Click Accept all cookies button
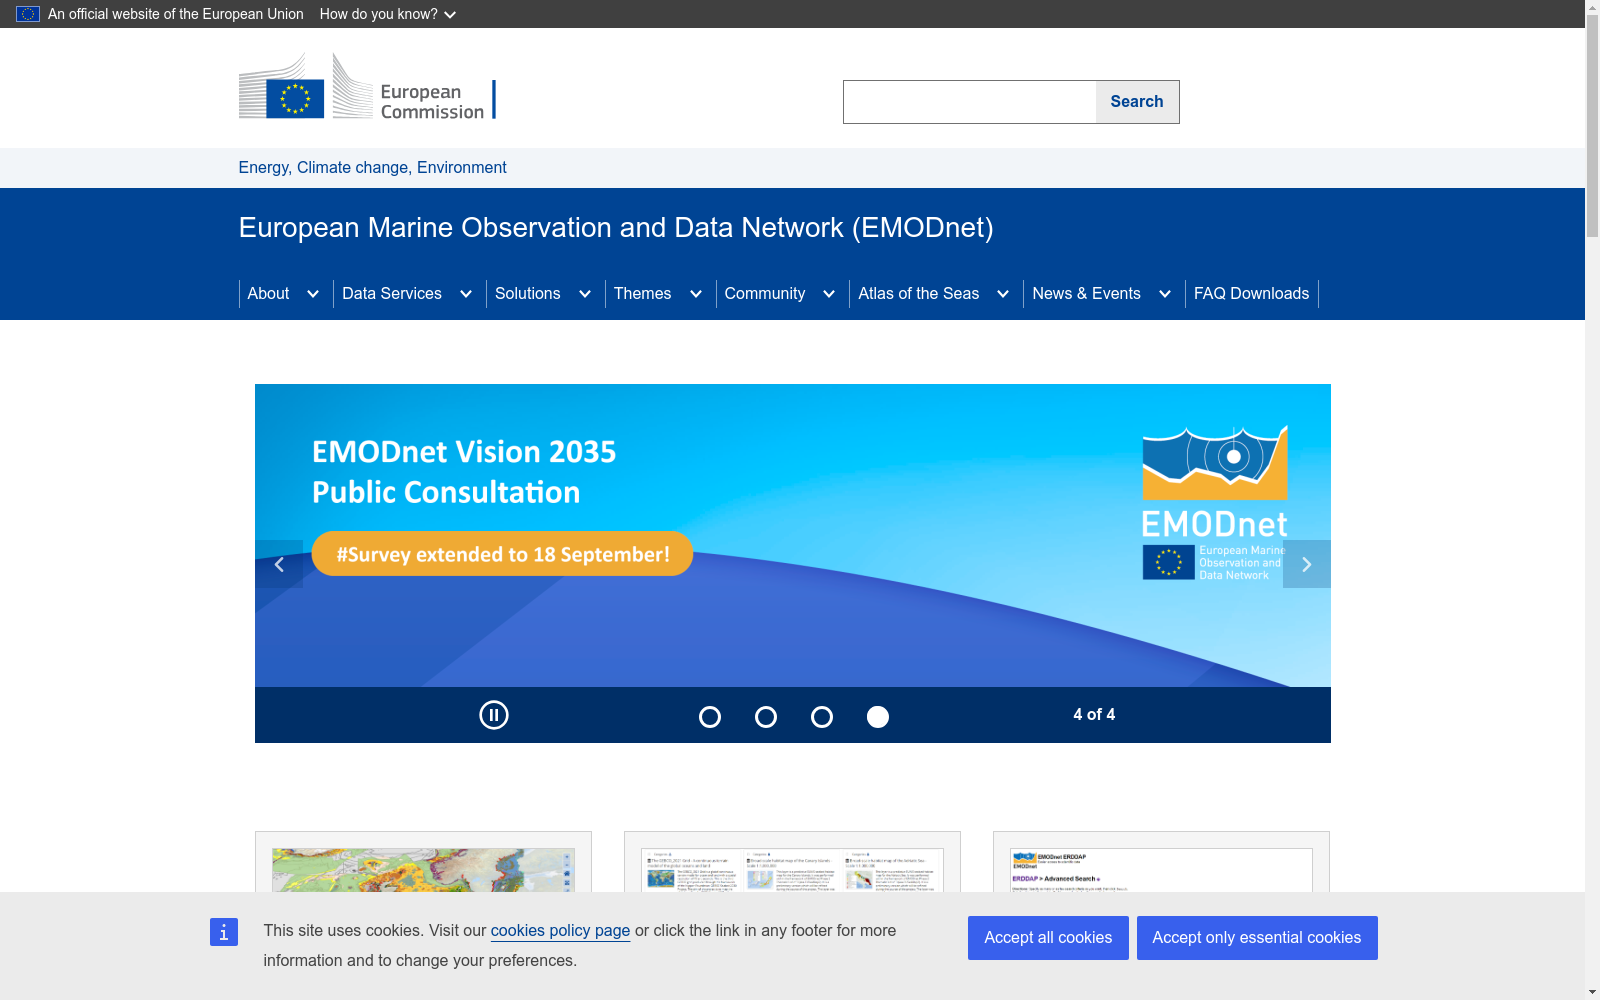The image size is (1600, 1000). tap(1048, 938)
